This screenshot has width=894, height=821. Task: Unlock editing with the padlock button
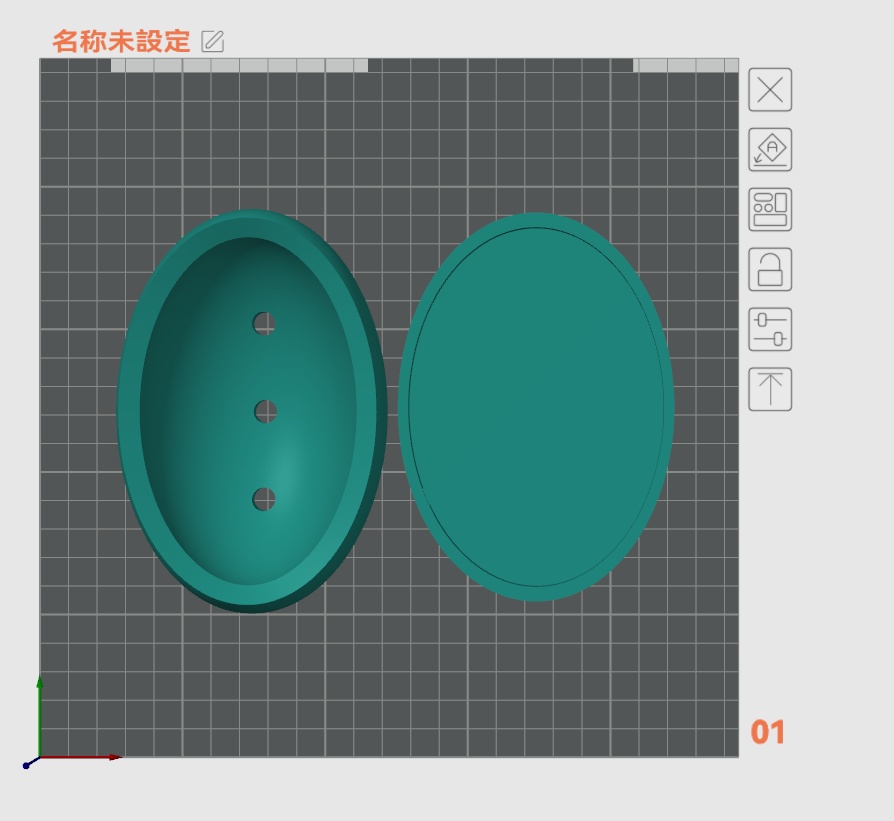click(770, 270)
